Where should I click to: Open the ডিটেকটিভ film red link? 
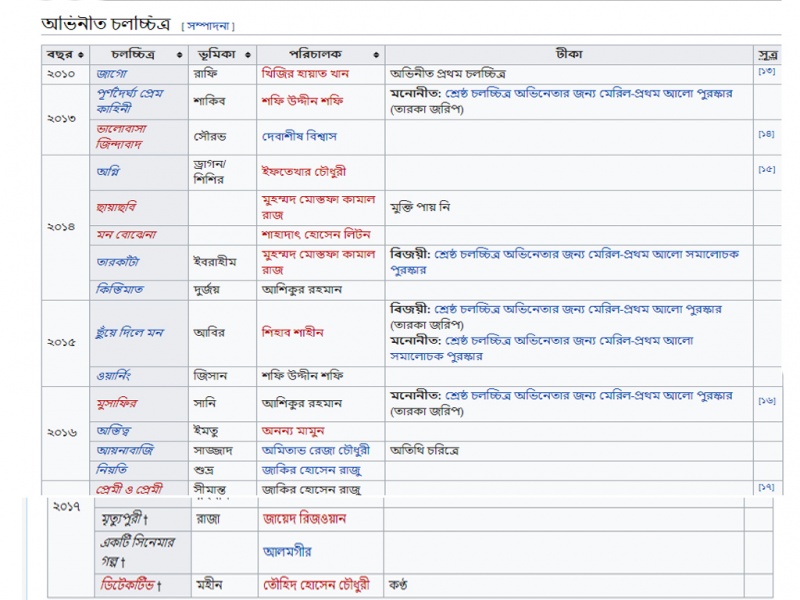point(128,585)
